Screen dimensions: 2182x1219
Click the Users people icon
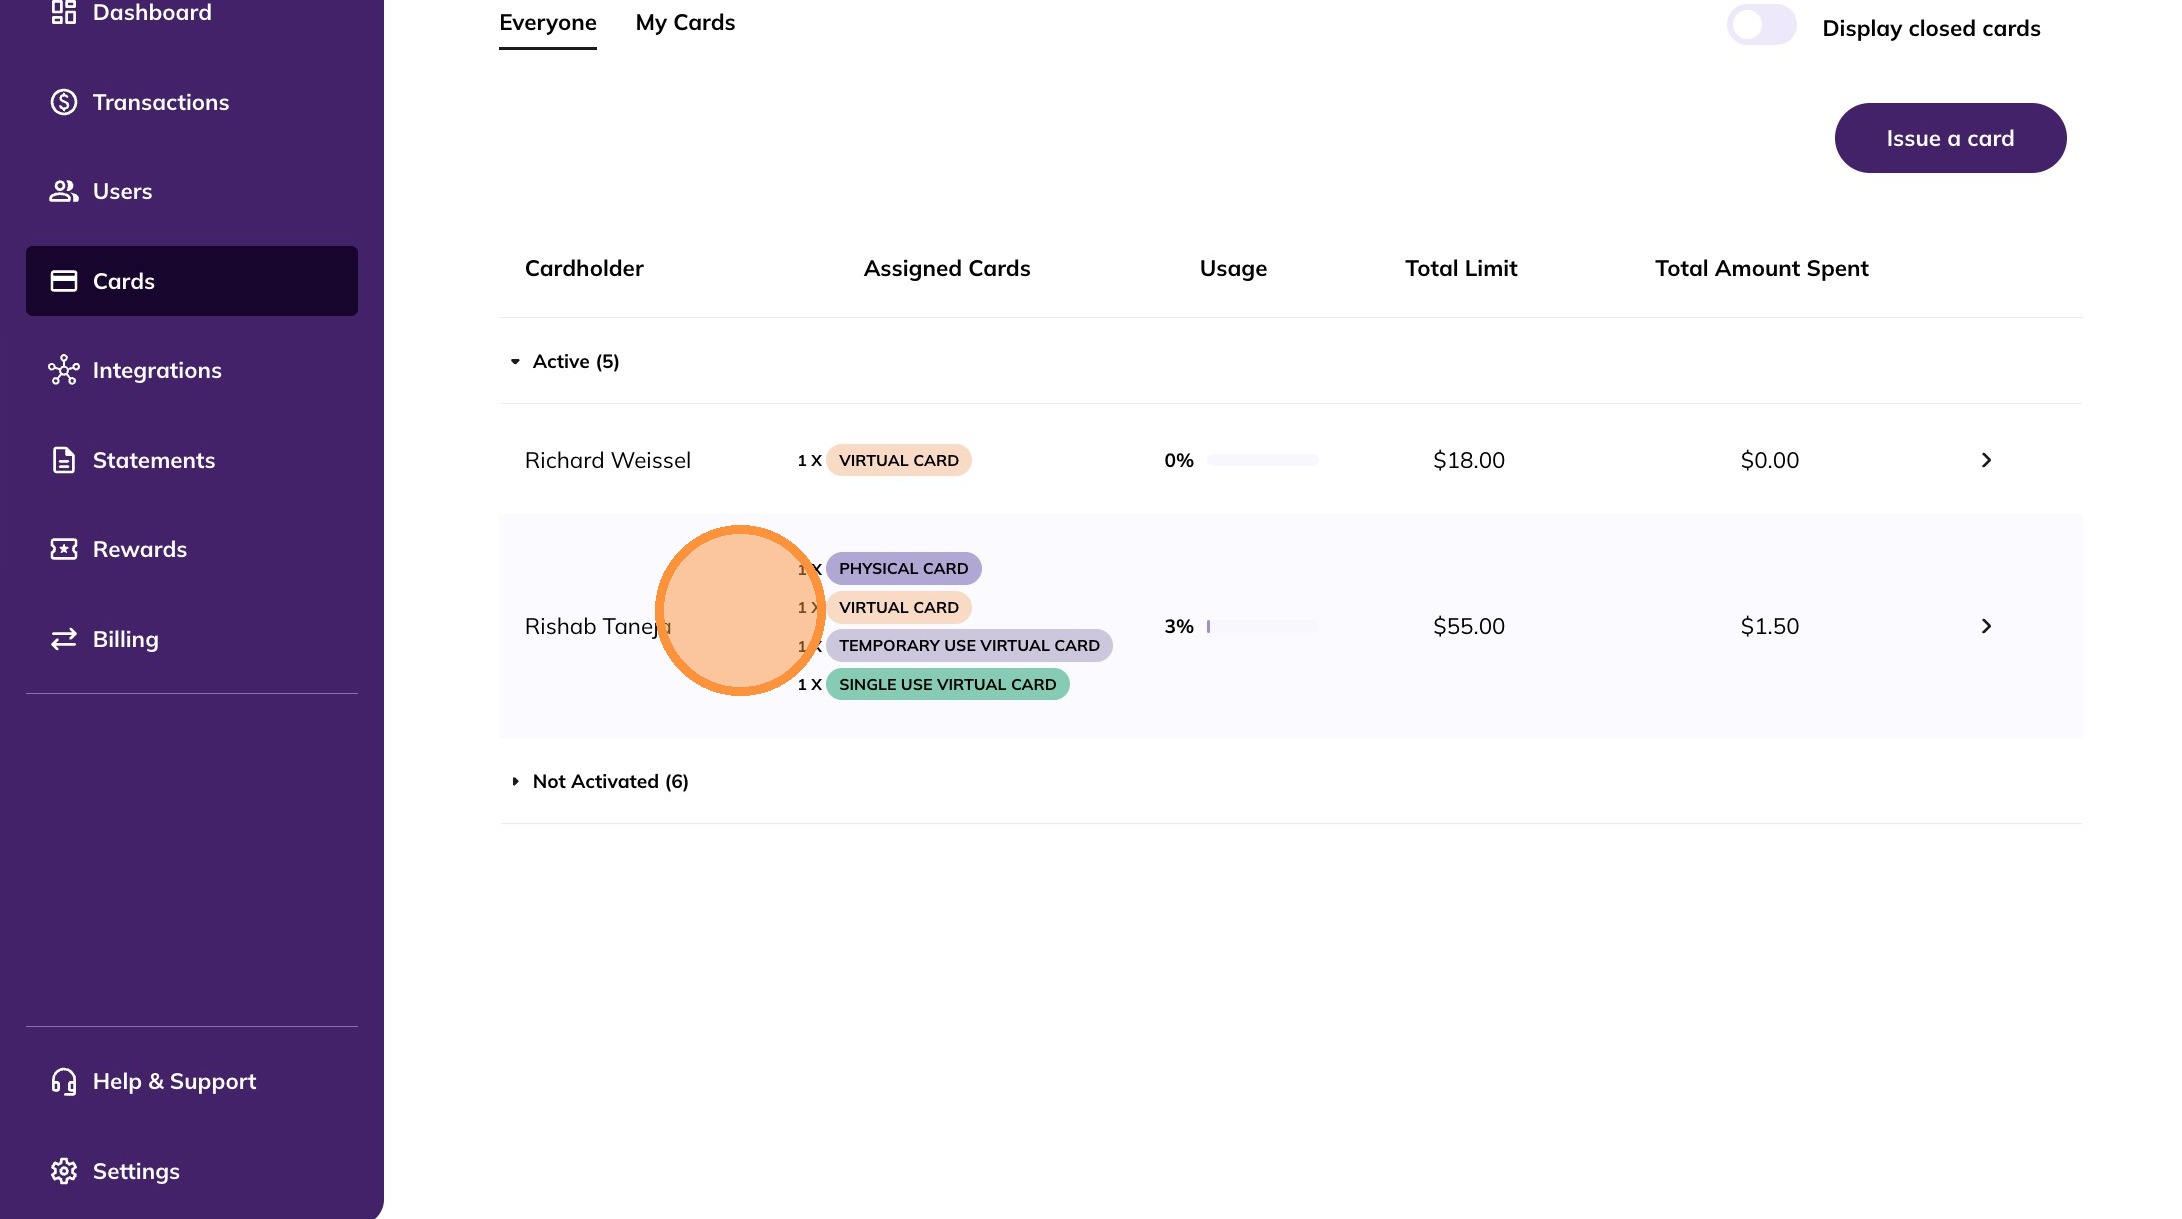click(x=64, y=191)
